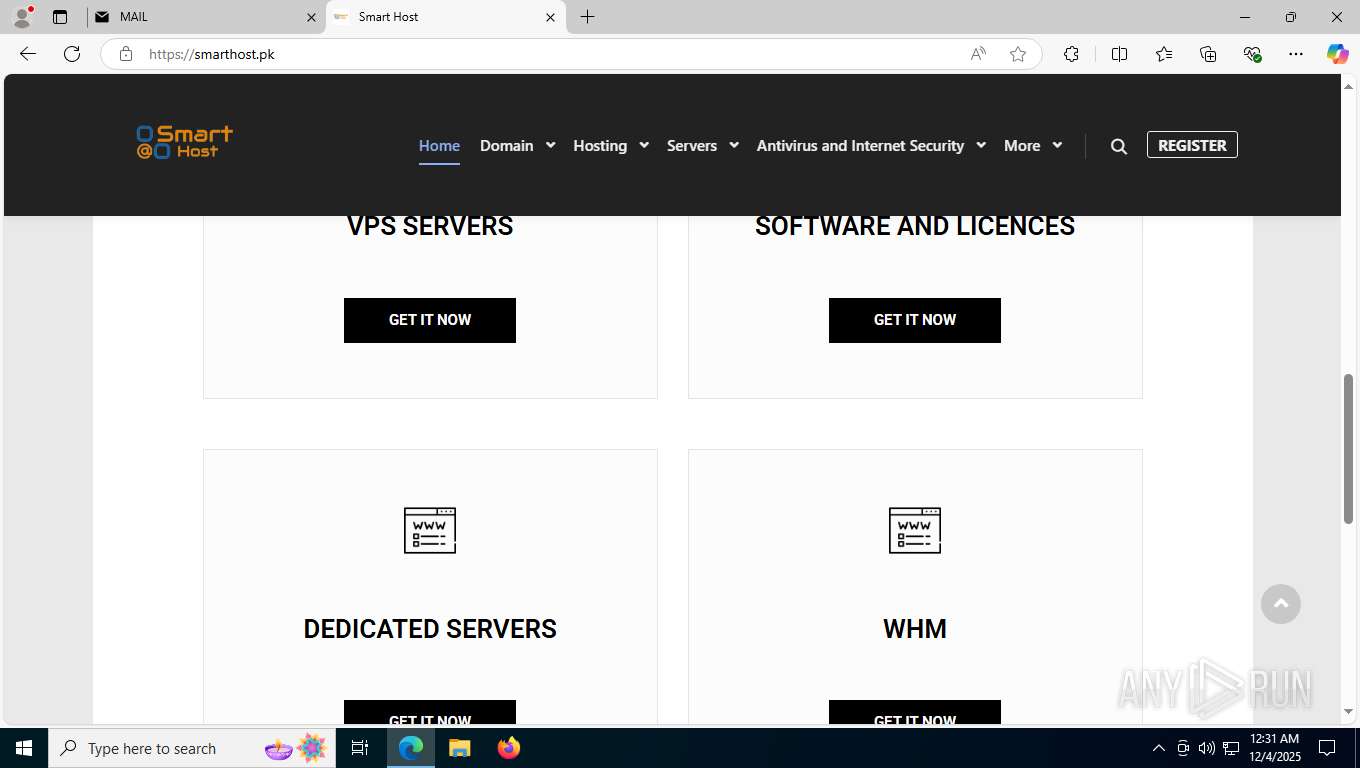
Task: Close the Smart Host tab
Action: pos(550,17)
